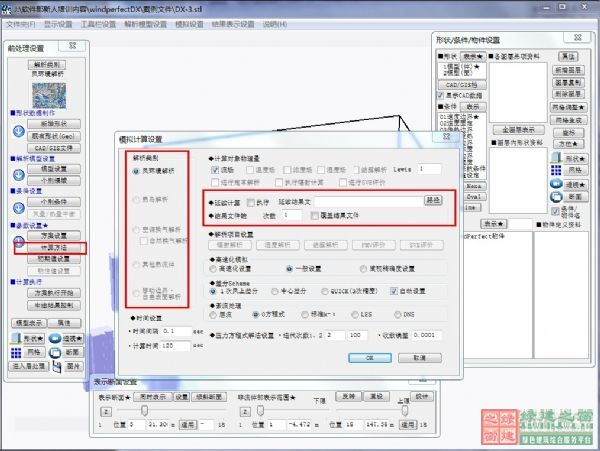The image size is (600, 451).
Task: Select the 风环境解析 radio button
Action: coord(137,172)
